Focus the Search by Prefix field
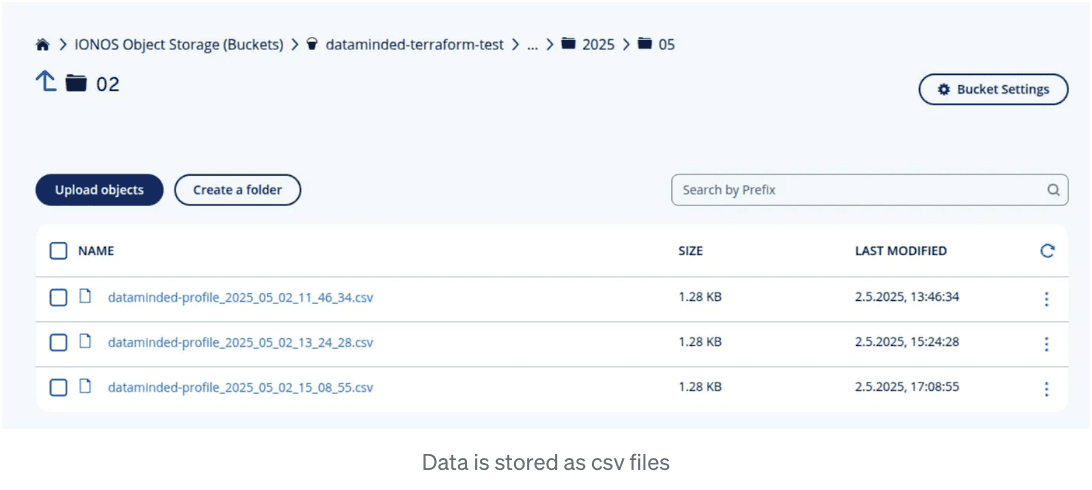 tap(869, 190)
